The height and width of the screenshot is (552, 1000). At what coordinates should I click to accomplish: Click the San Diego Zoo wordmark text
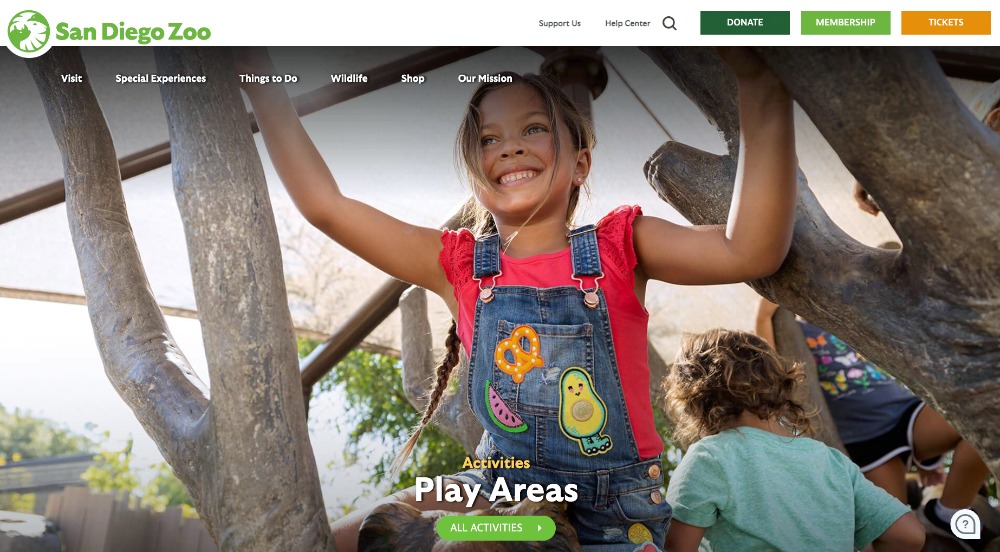[x=133, y=32]
